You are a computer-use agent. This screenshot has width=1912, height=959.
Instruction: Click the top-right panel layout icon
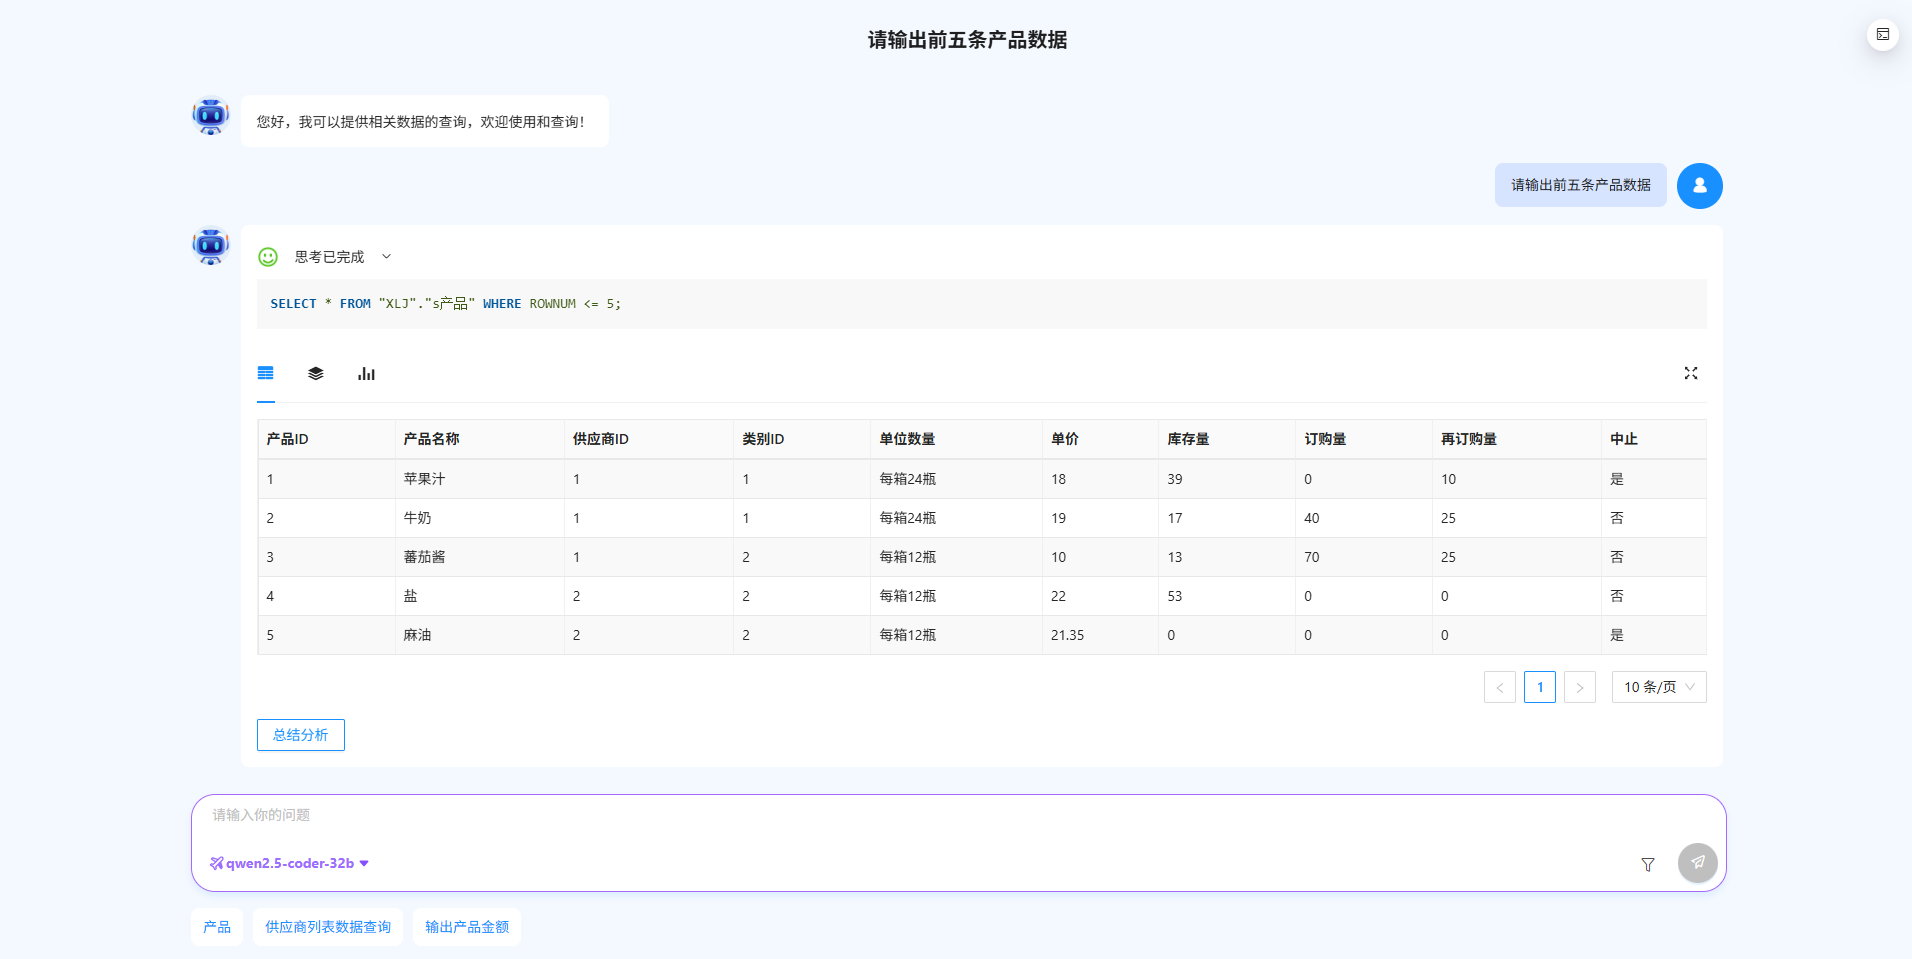tap(1882, 35)
